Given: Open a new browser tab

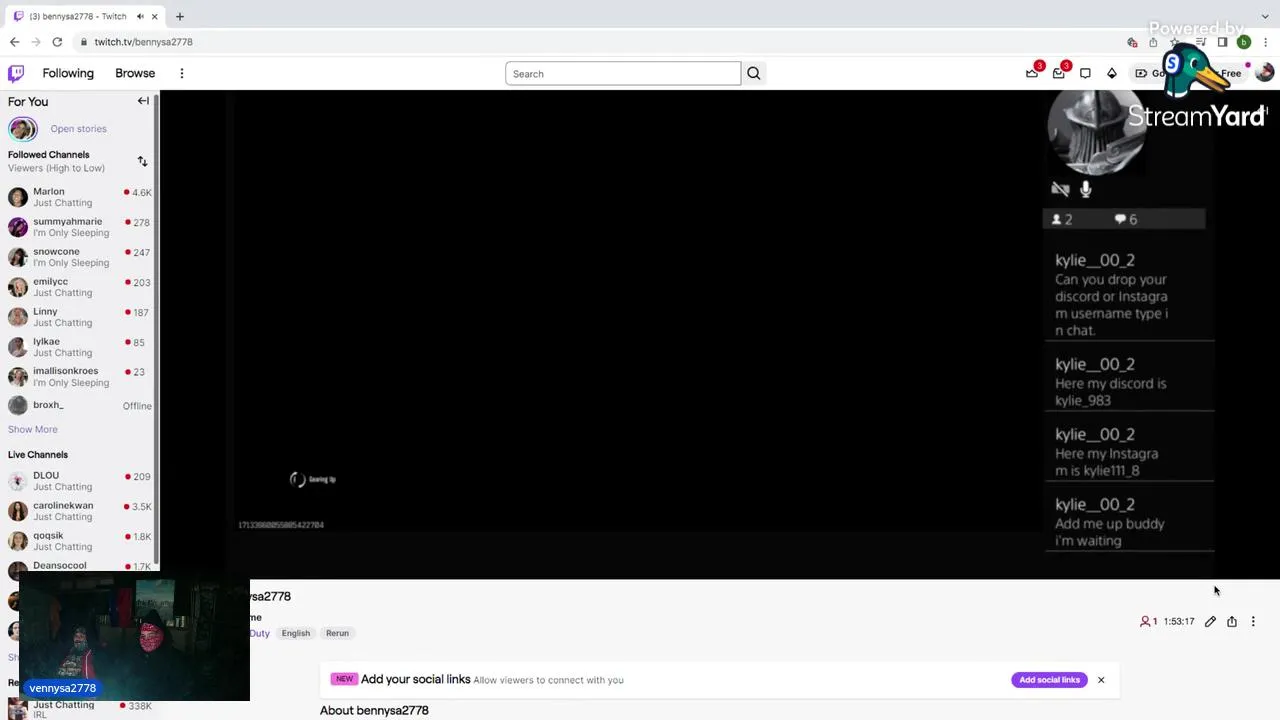Looking at the screenshot, I should coord(180,16).
